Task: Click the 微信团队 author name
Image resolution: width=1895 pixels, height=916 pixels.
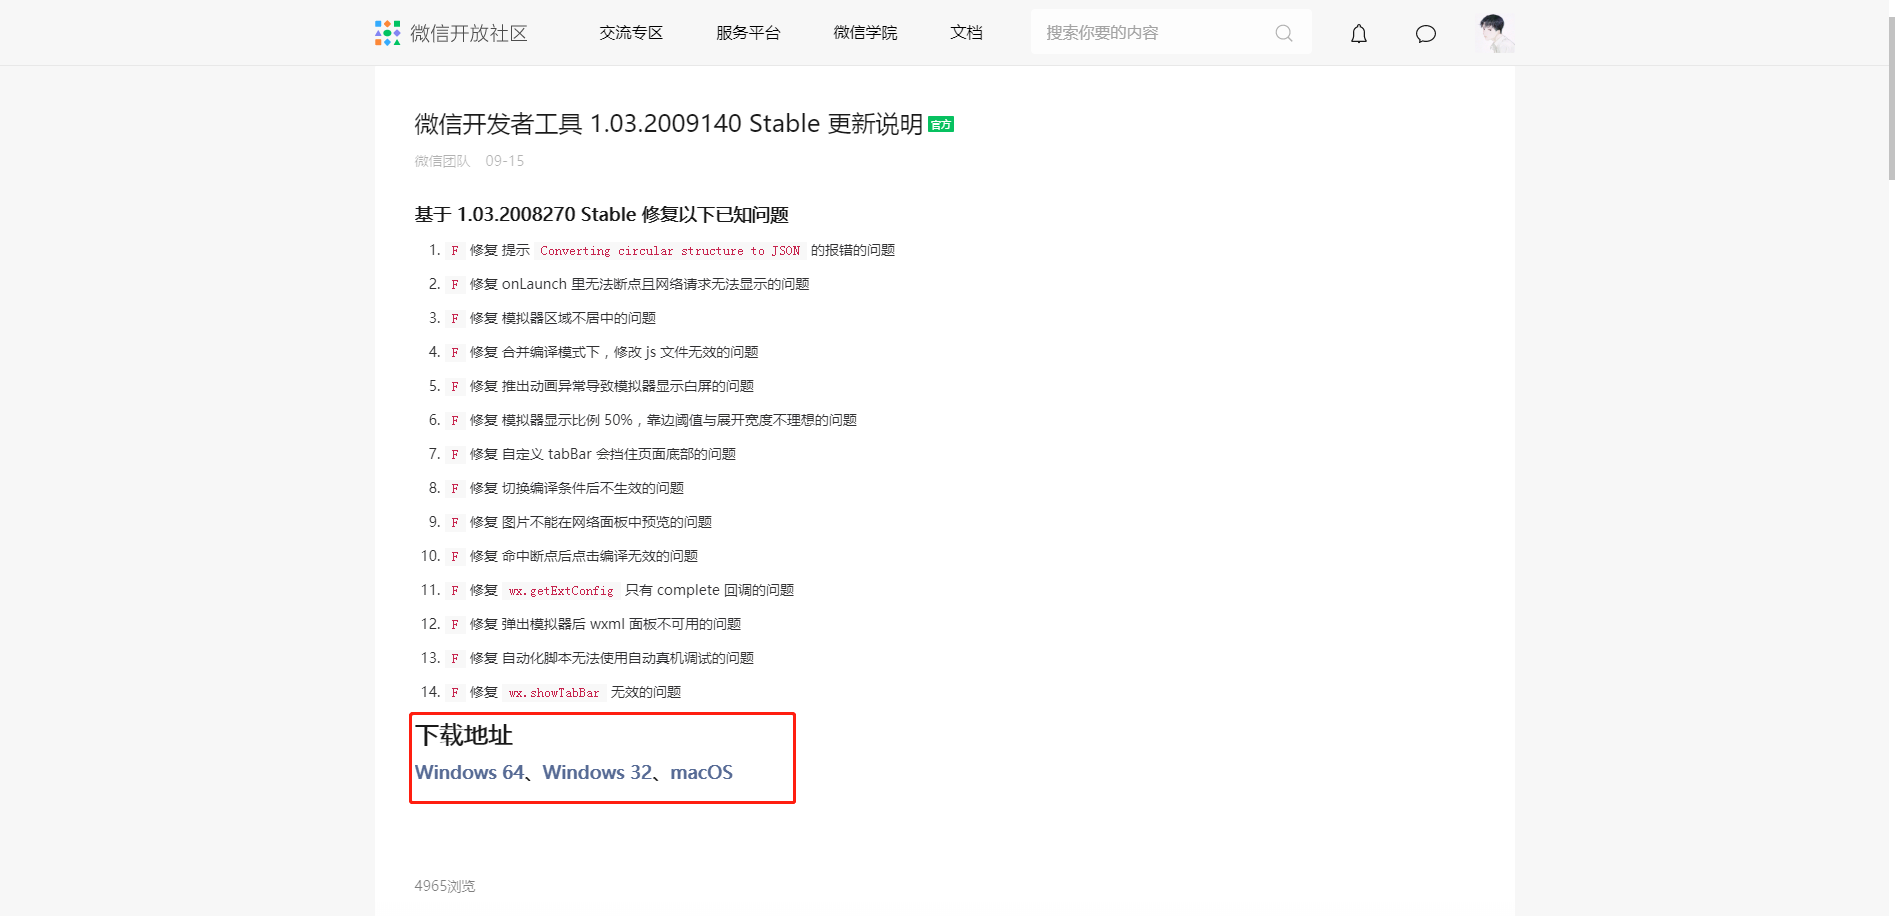Action: click(442, 161)
